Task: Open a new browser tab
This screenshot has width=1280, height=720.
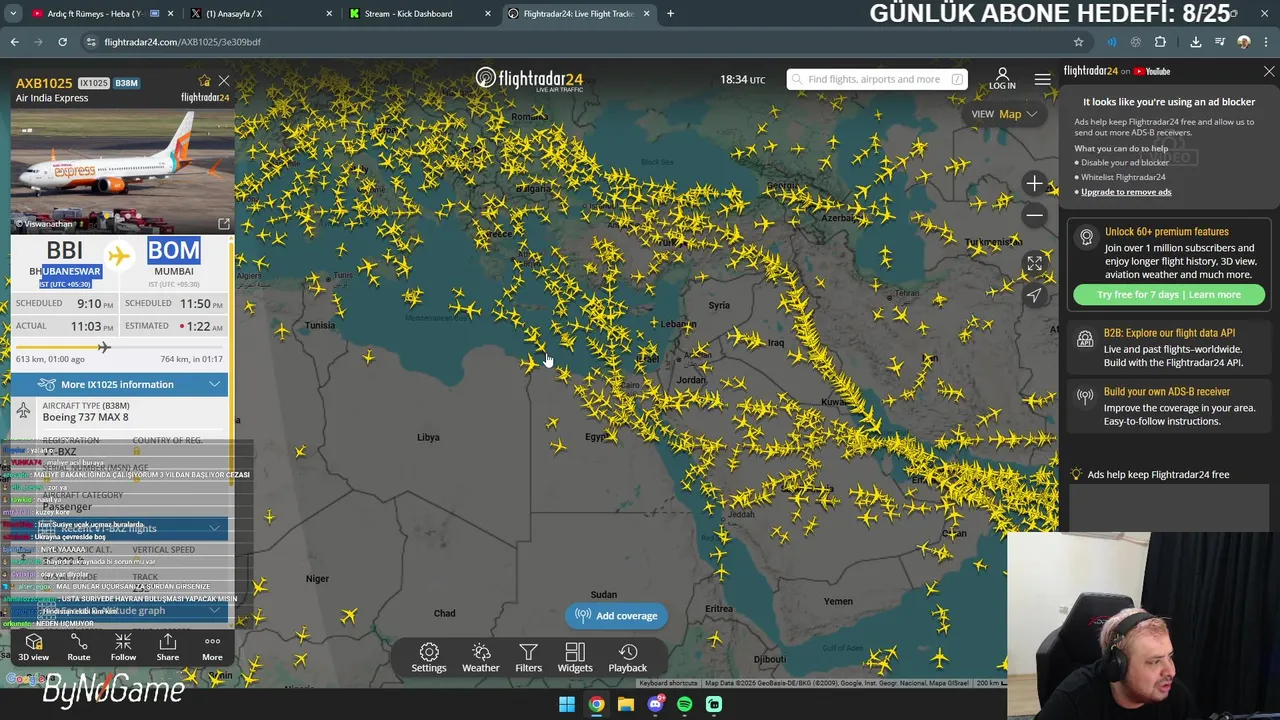Action: (670, 14)
